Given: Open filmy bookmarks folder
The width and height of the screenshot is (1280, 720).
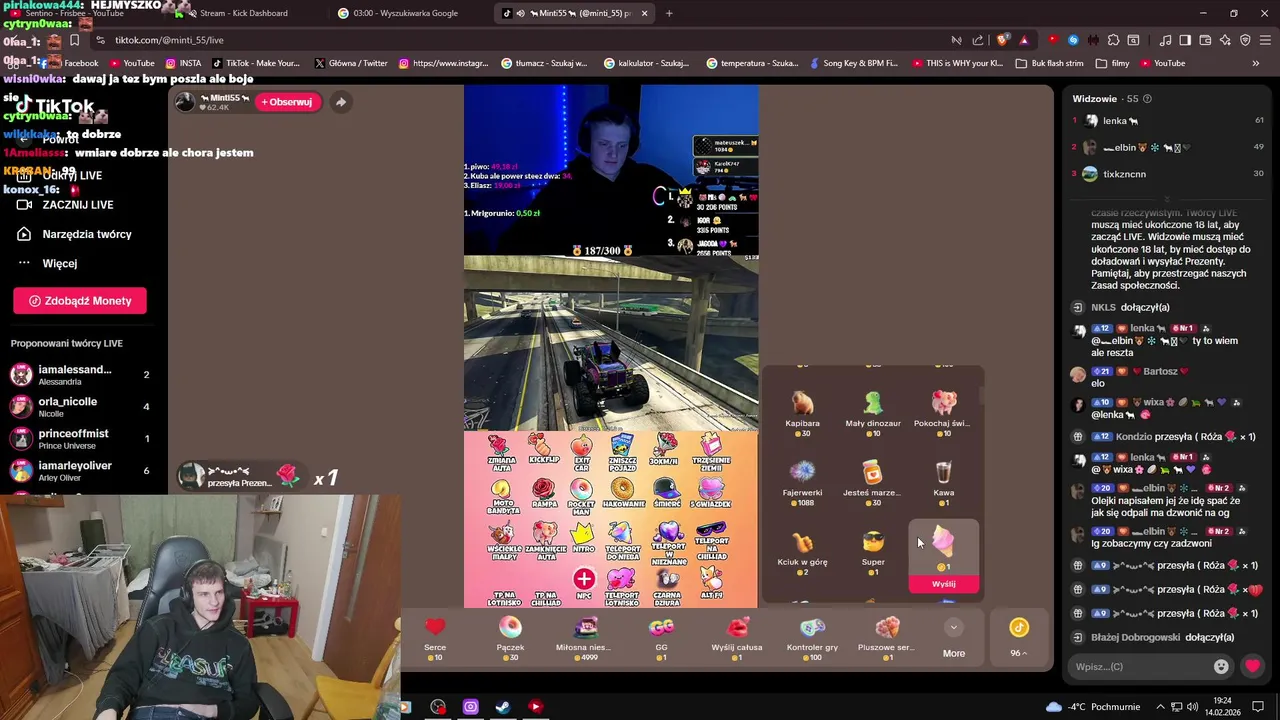Looking at the screenshot, I should 1113,63.
